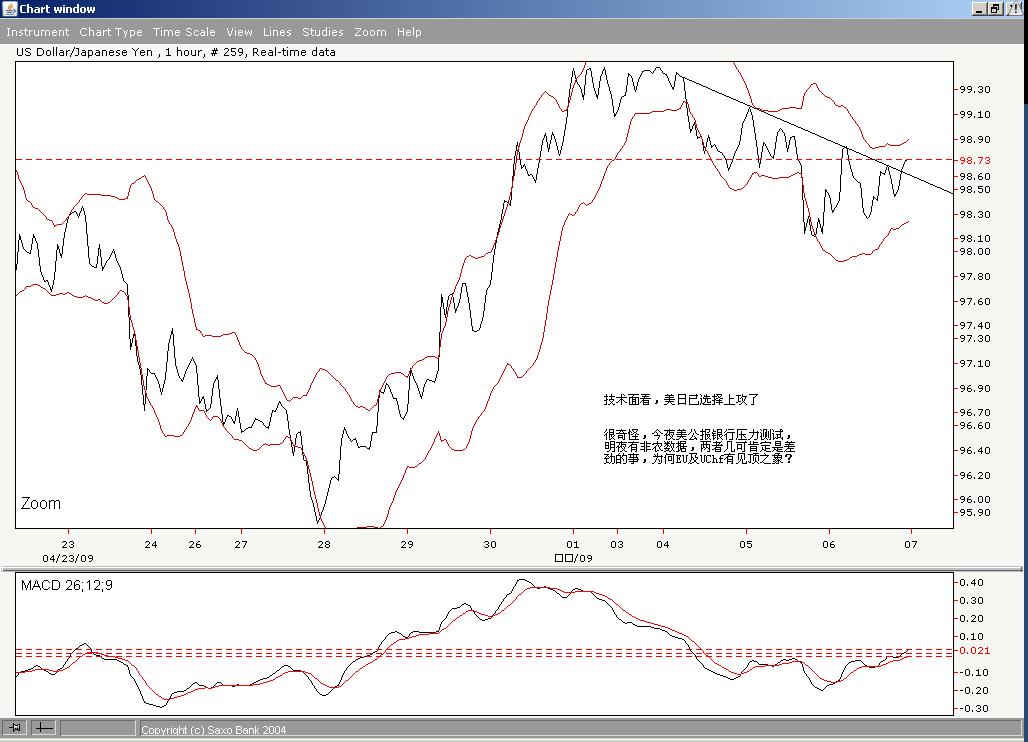
Task: Open the Instrument menu
Action: tap(37, 32)
